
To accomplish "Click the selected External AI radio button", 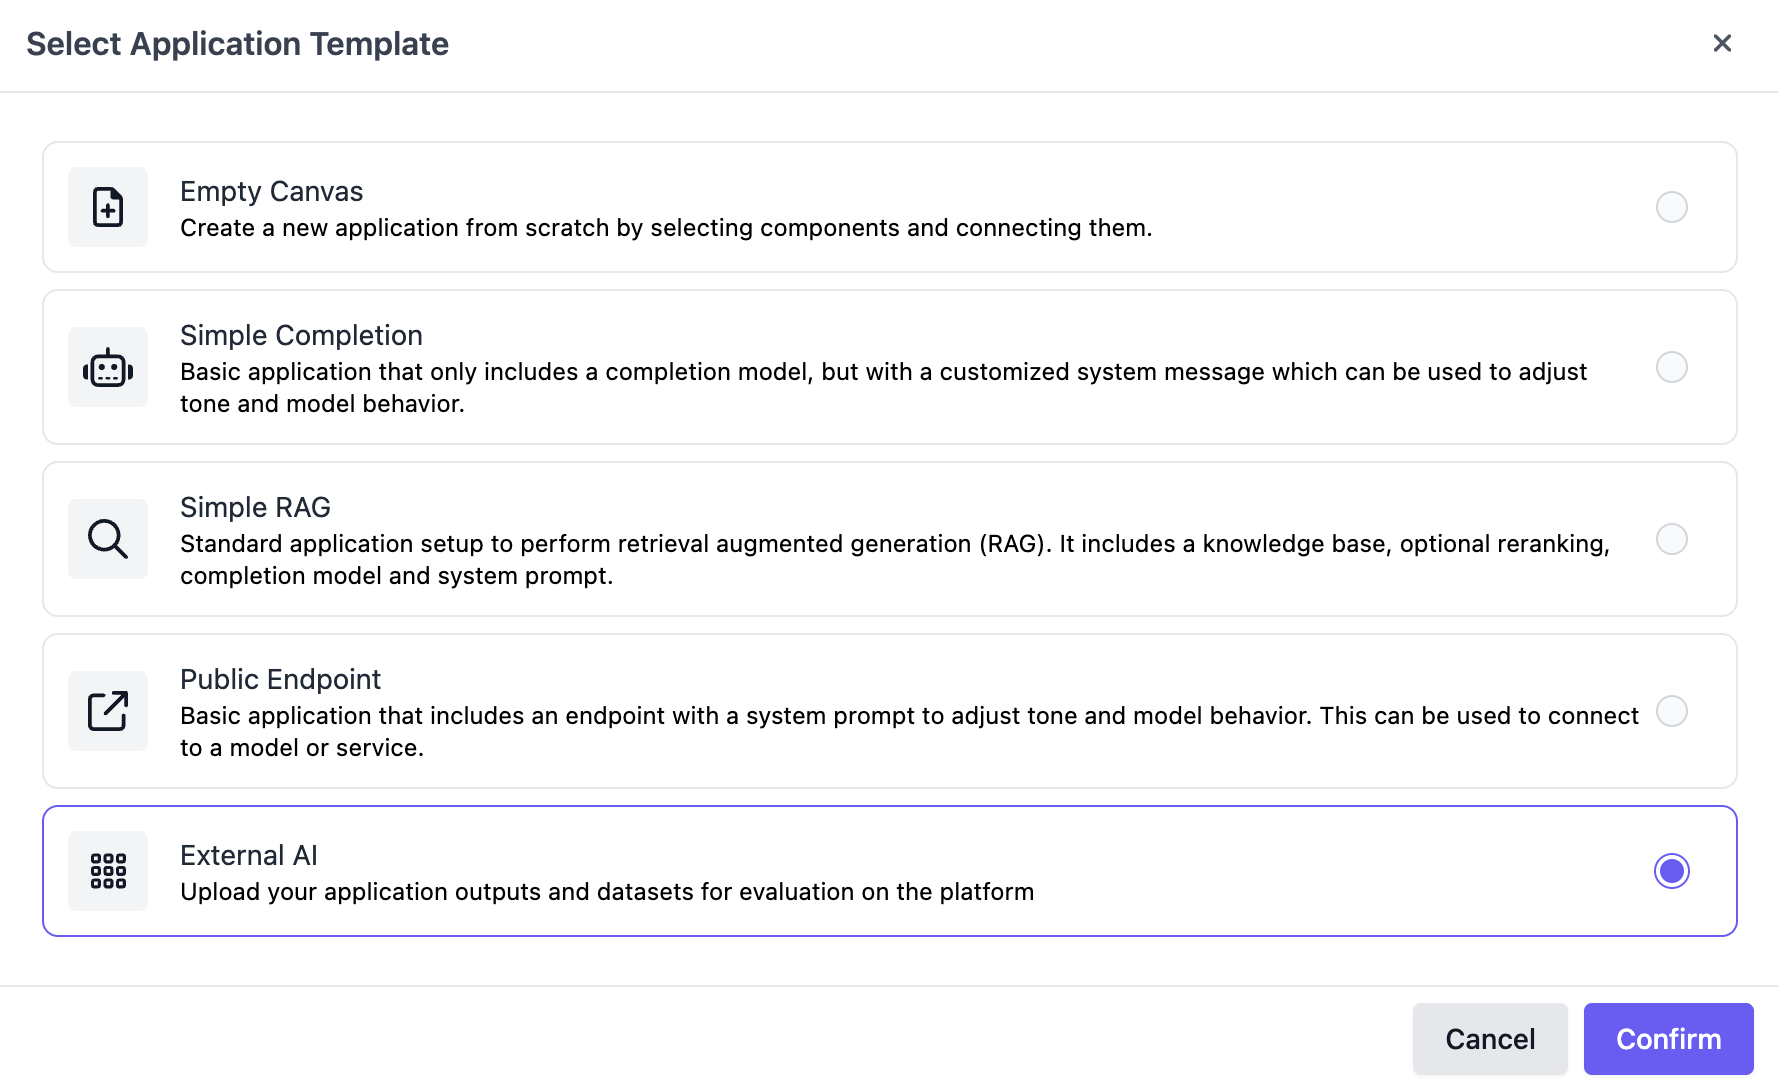I will click(x=1672, y=871).
